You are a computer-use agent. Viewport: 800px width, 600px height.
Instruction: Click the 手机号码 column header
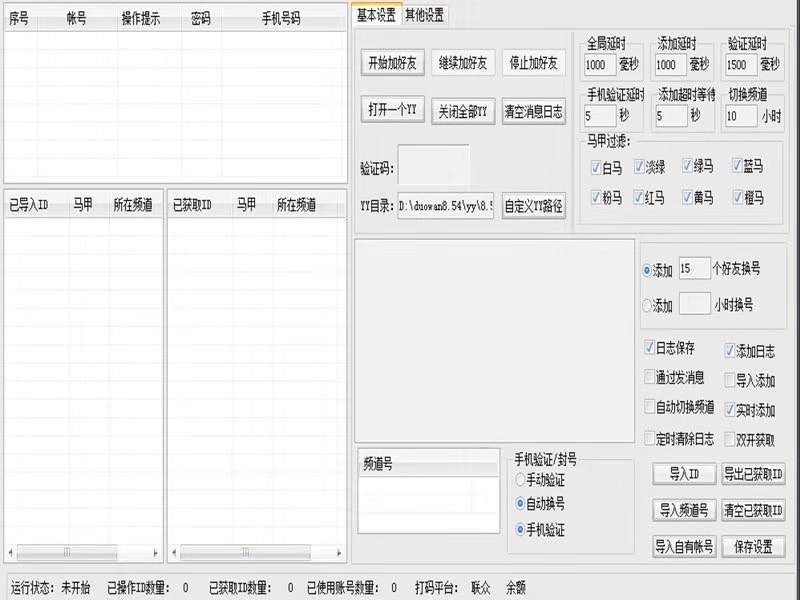coord(281,19)
